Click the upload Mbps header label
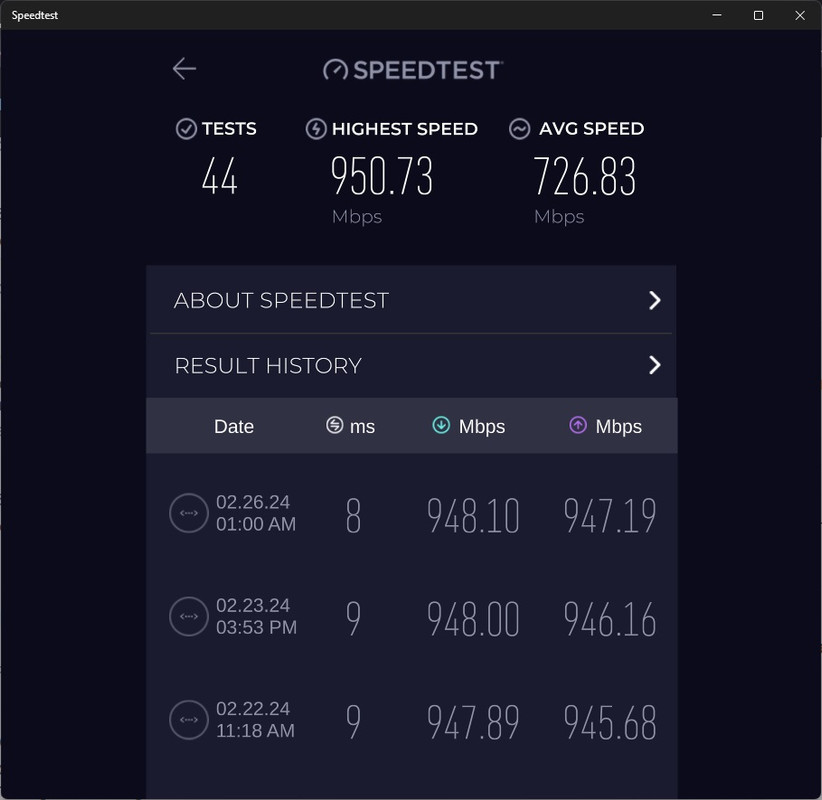This screenshot has width=822, height=800. point(619,427)
